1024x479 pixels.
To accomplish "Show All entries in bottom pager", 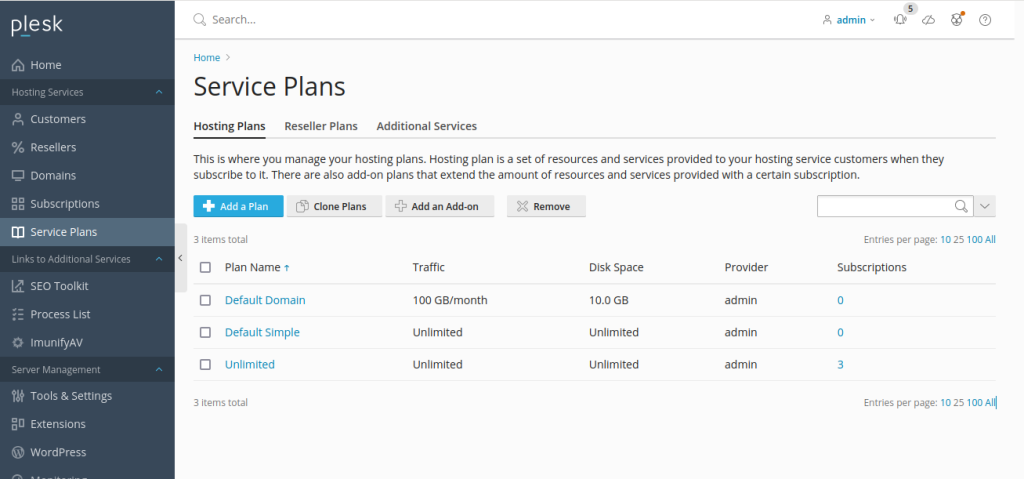I will click(x=990, y=403).
